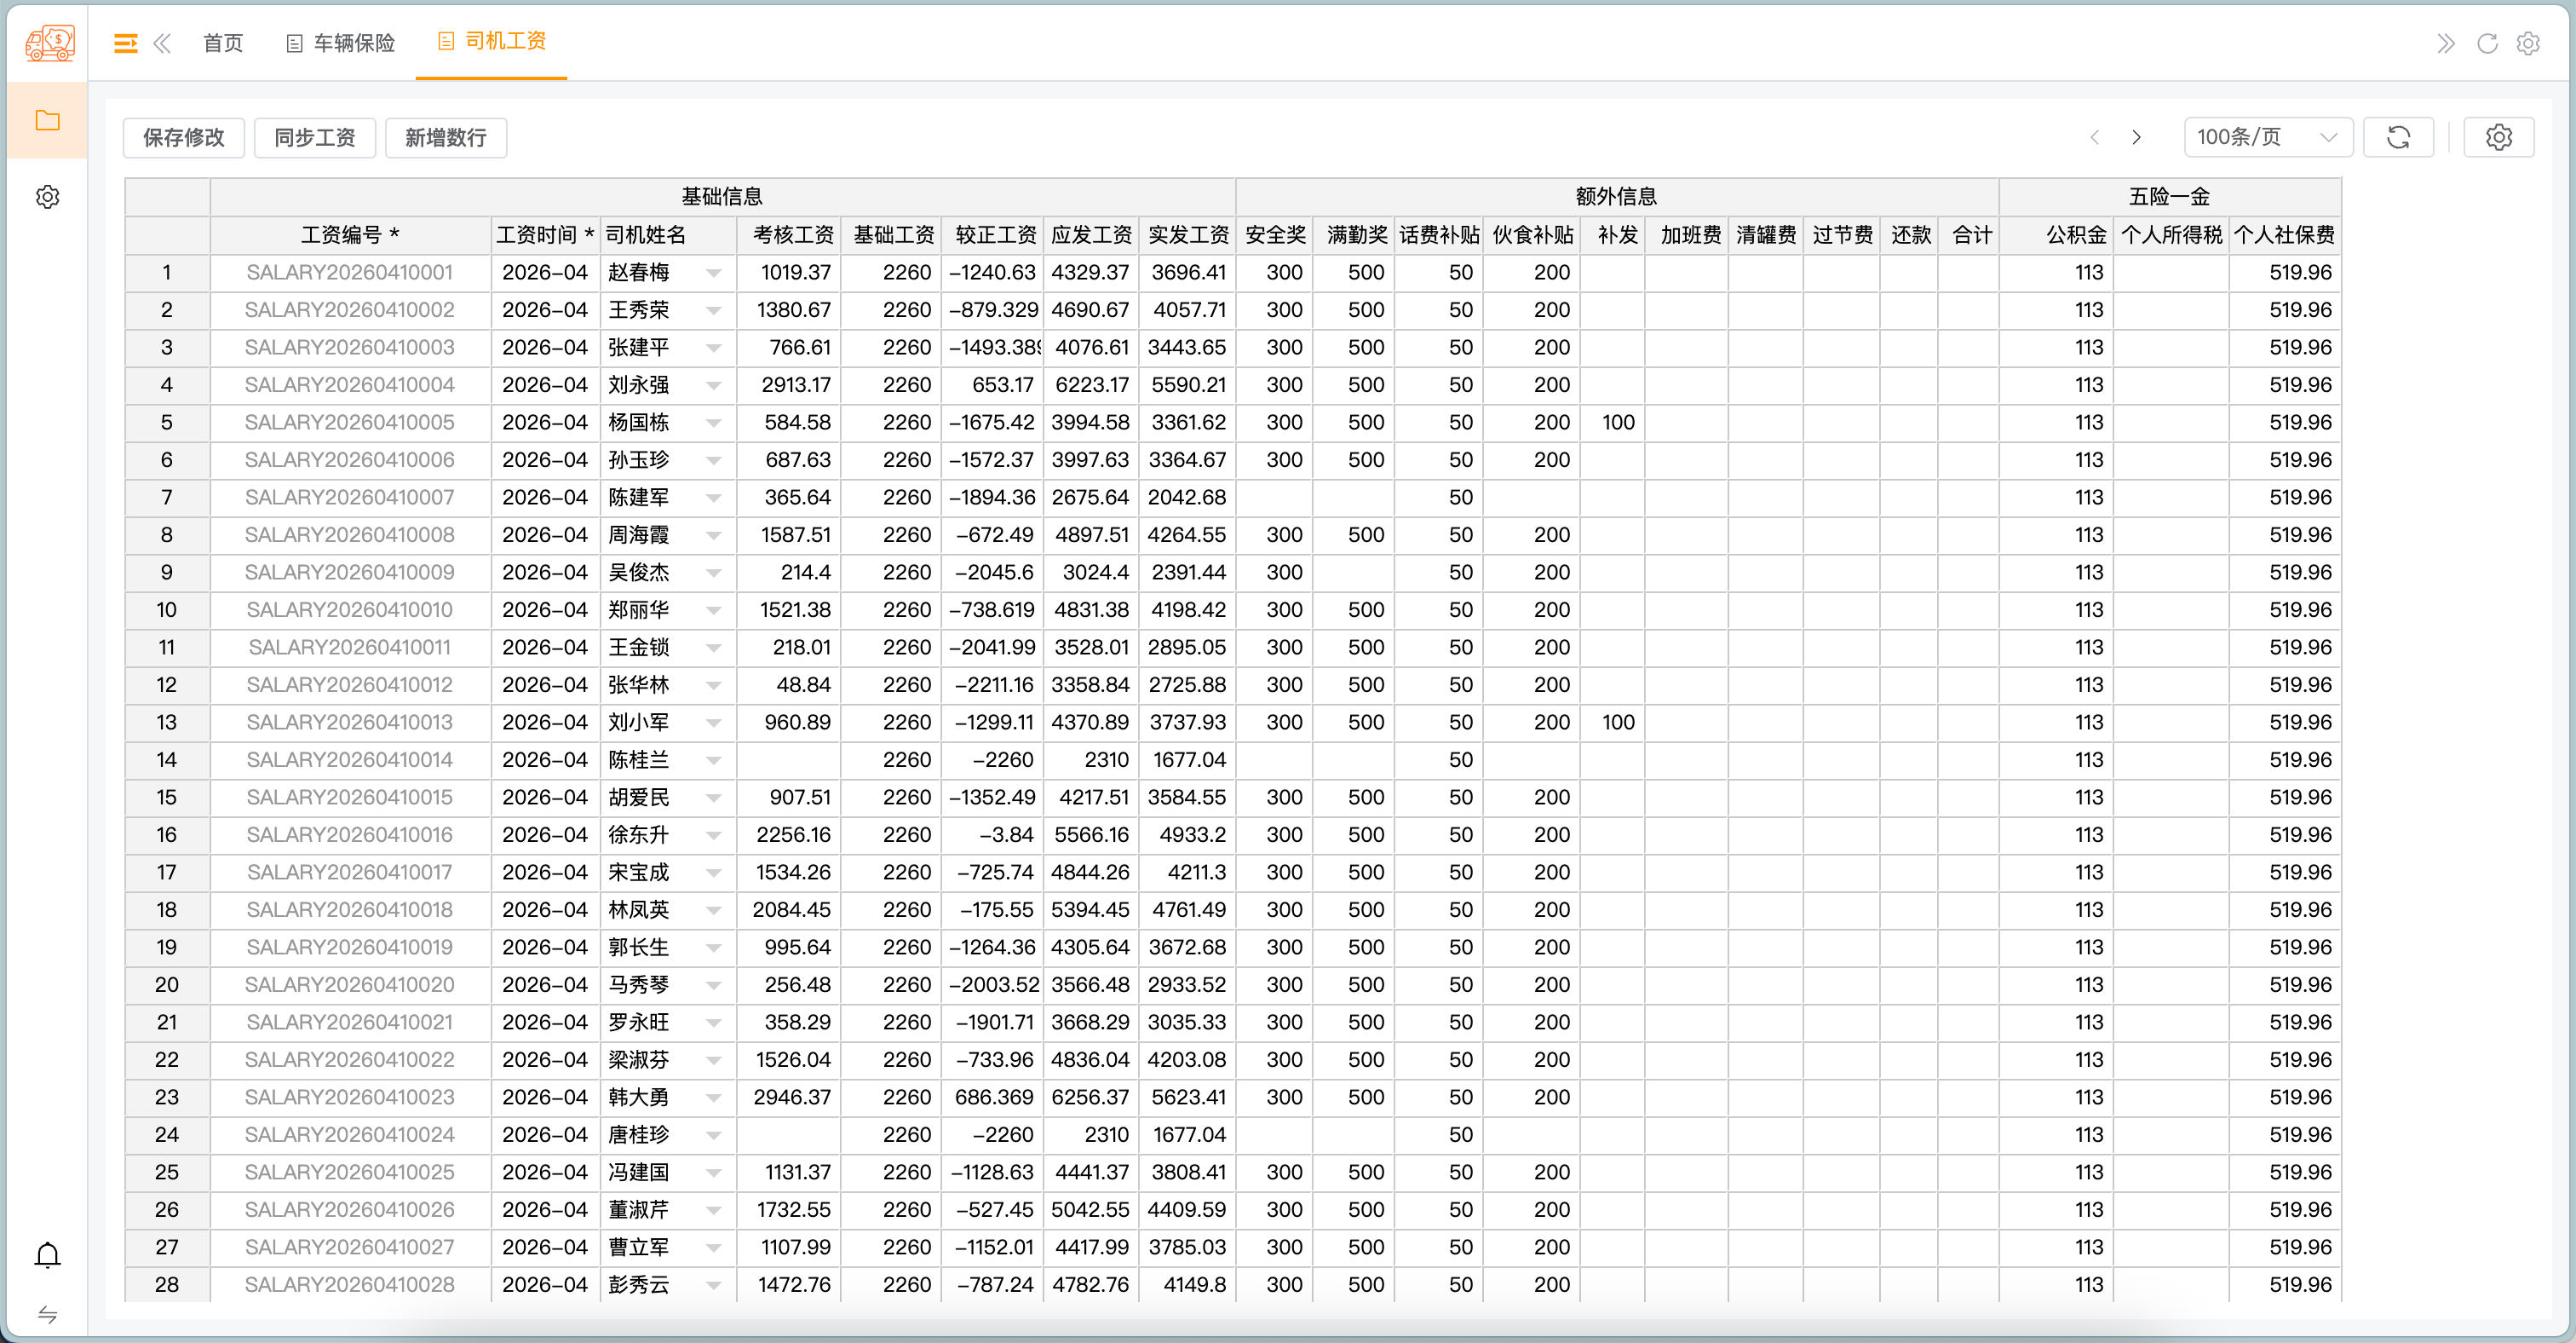This screenshot has width=2576, height=1343.
Task: Click the hamburger menu collapse icon
Action: [x=125, y=43]
